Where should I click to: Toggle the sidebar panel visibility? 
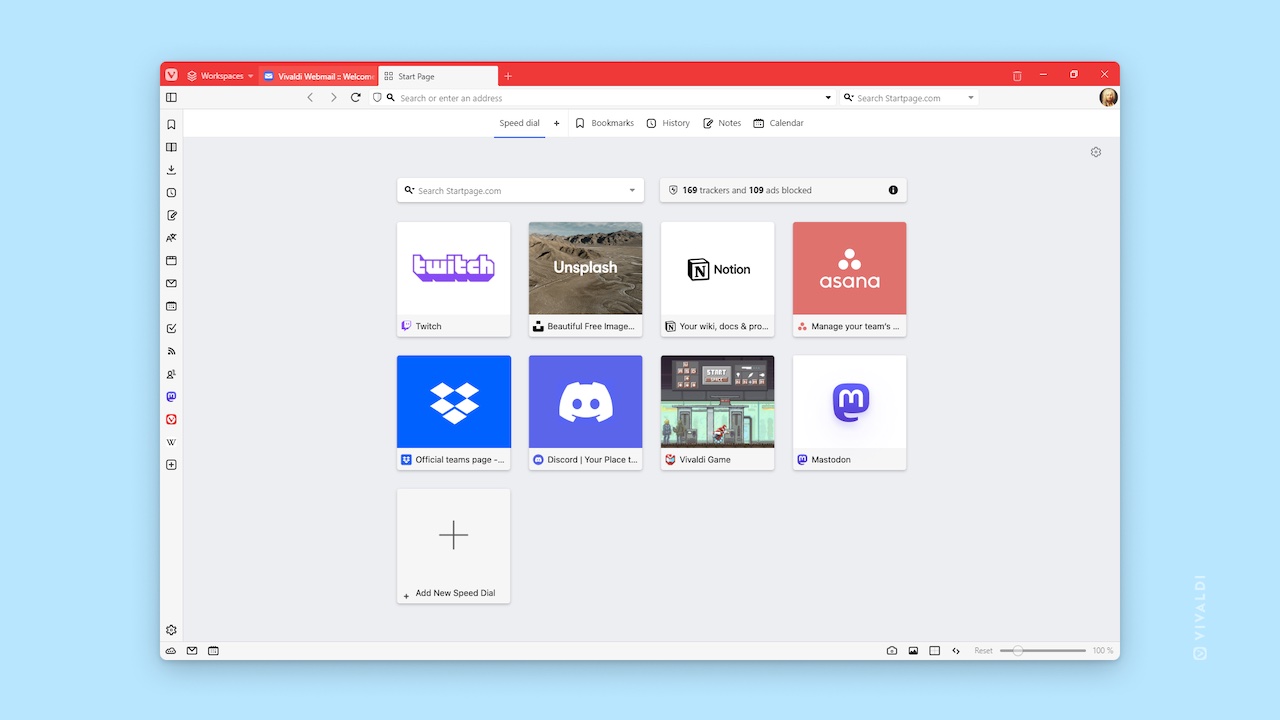(x=170, y=97)
